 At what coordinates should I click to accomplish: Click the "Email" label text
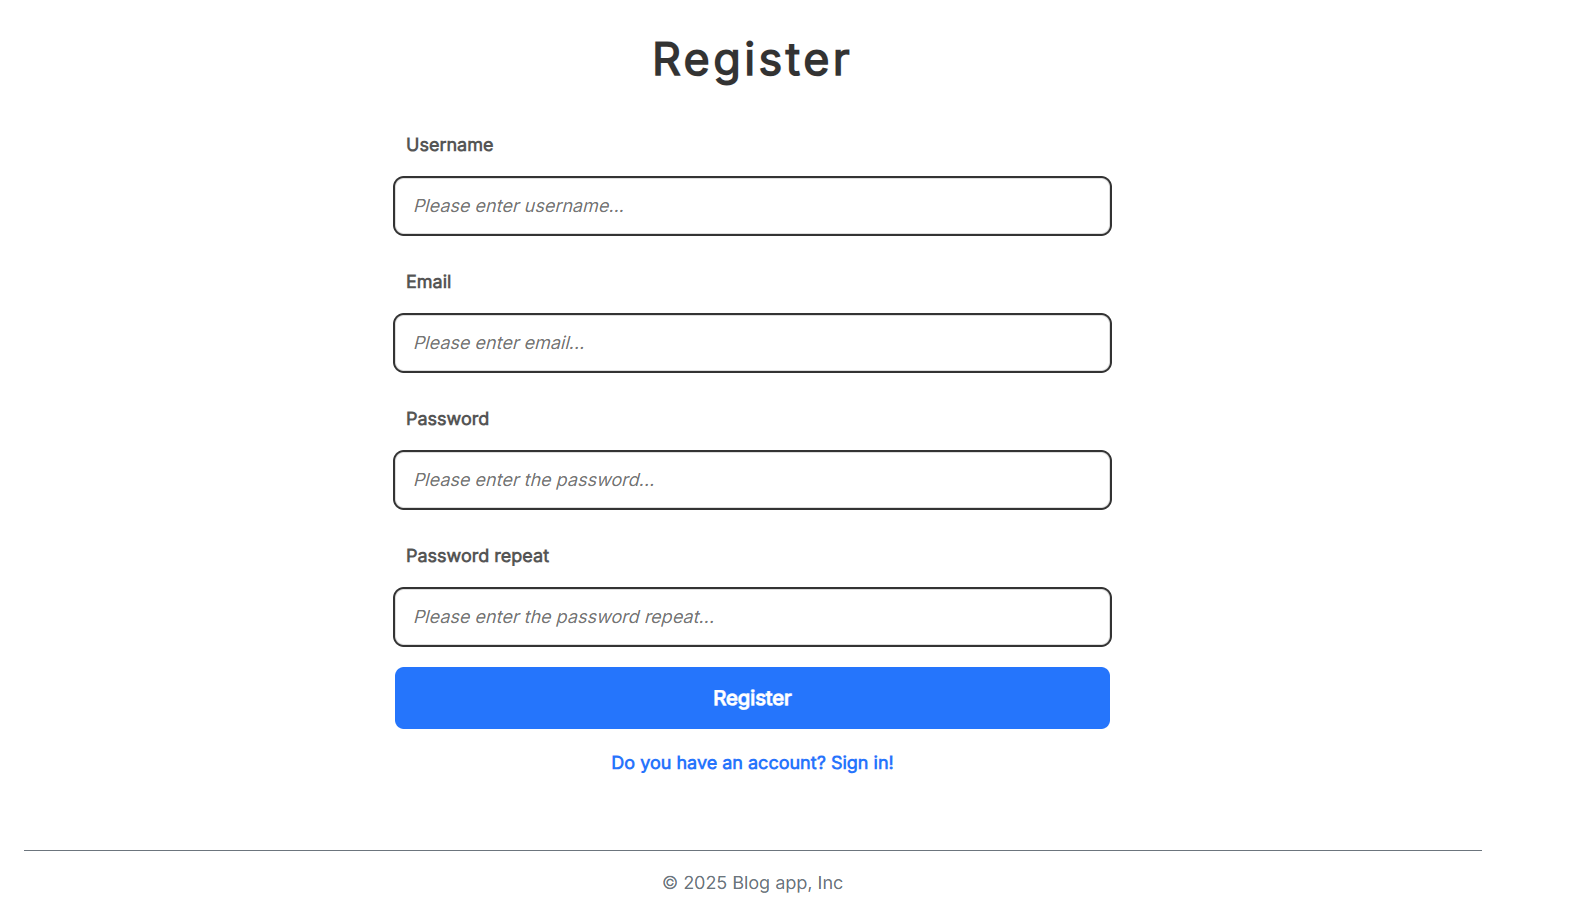point(428,282)
